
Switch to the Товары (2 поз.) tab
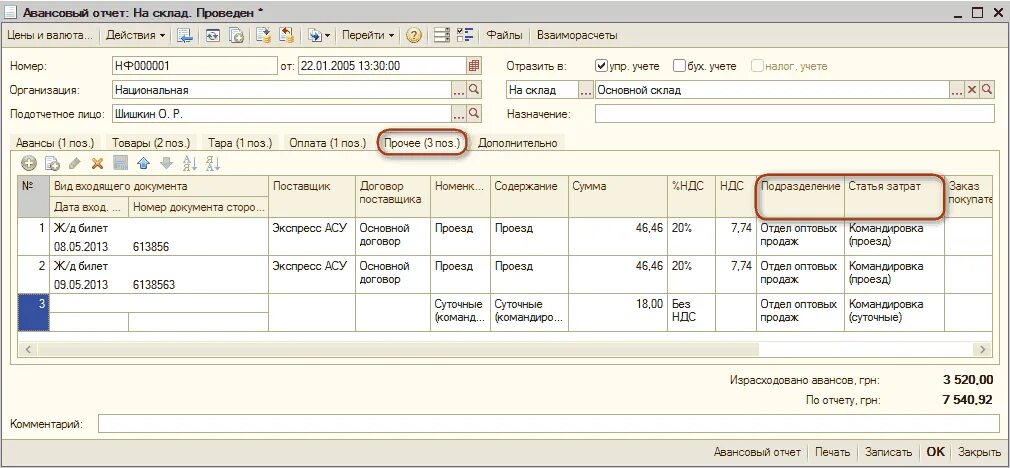click(151, 143)
